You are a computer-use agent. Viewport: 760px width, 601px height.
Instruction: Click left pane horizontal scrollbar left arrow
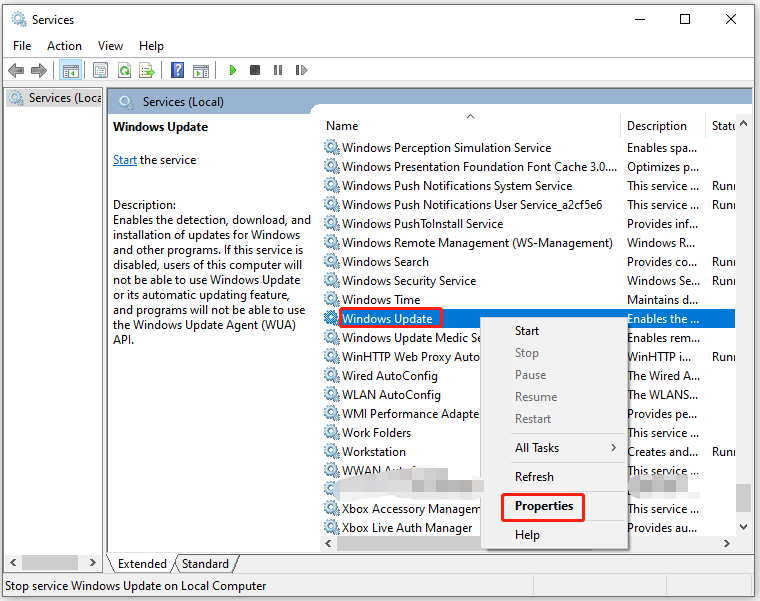click(x=13, y=562)
